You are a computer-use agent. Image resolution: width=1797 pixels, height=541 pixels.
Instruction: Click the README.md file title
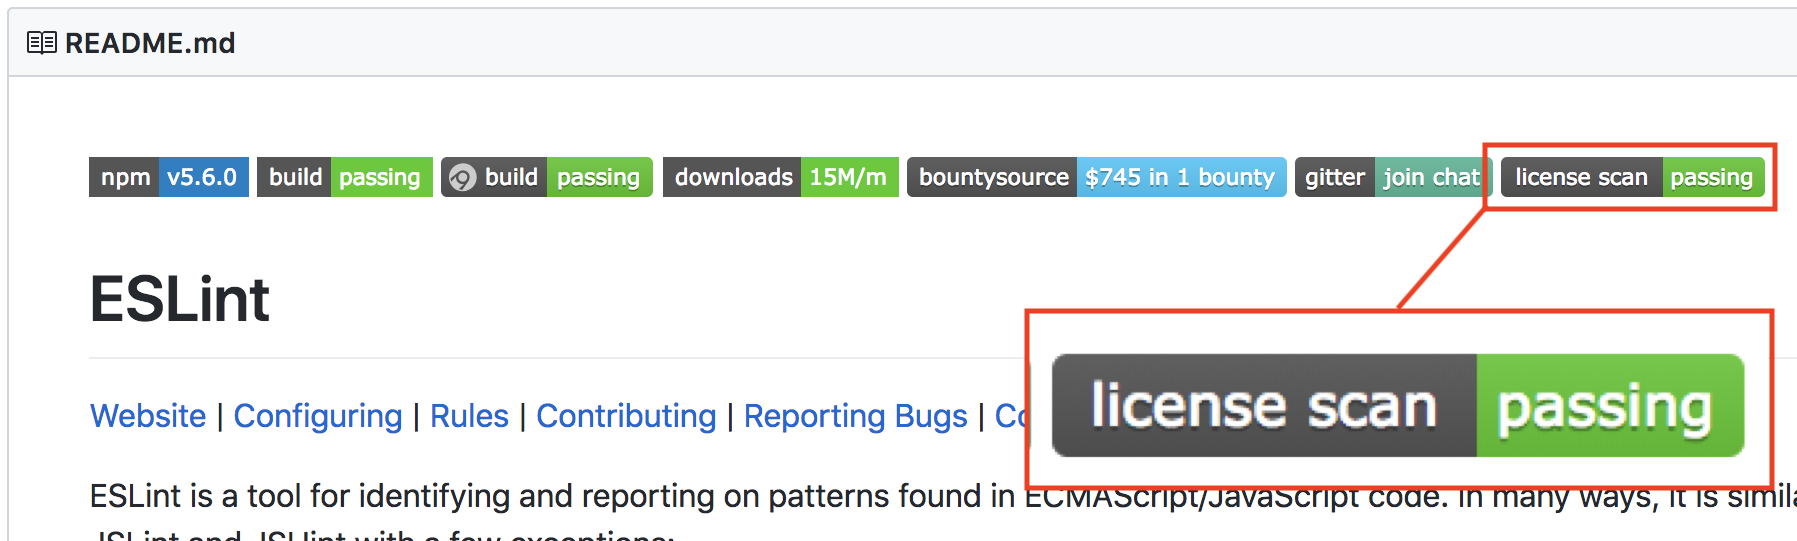tap(150, 43)
